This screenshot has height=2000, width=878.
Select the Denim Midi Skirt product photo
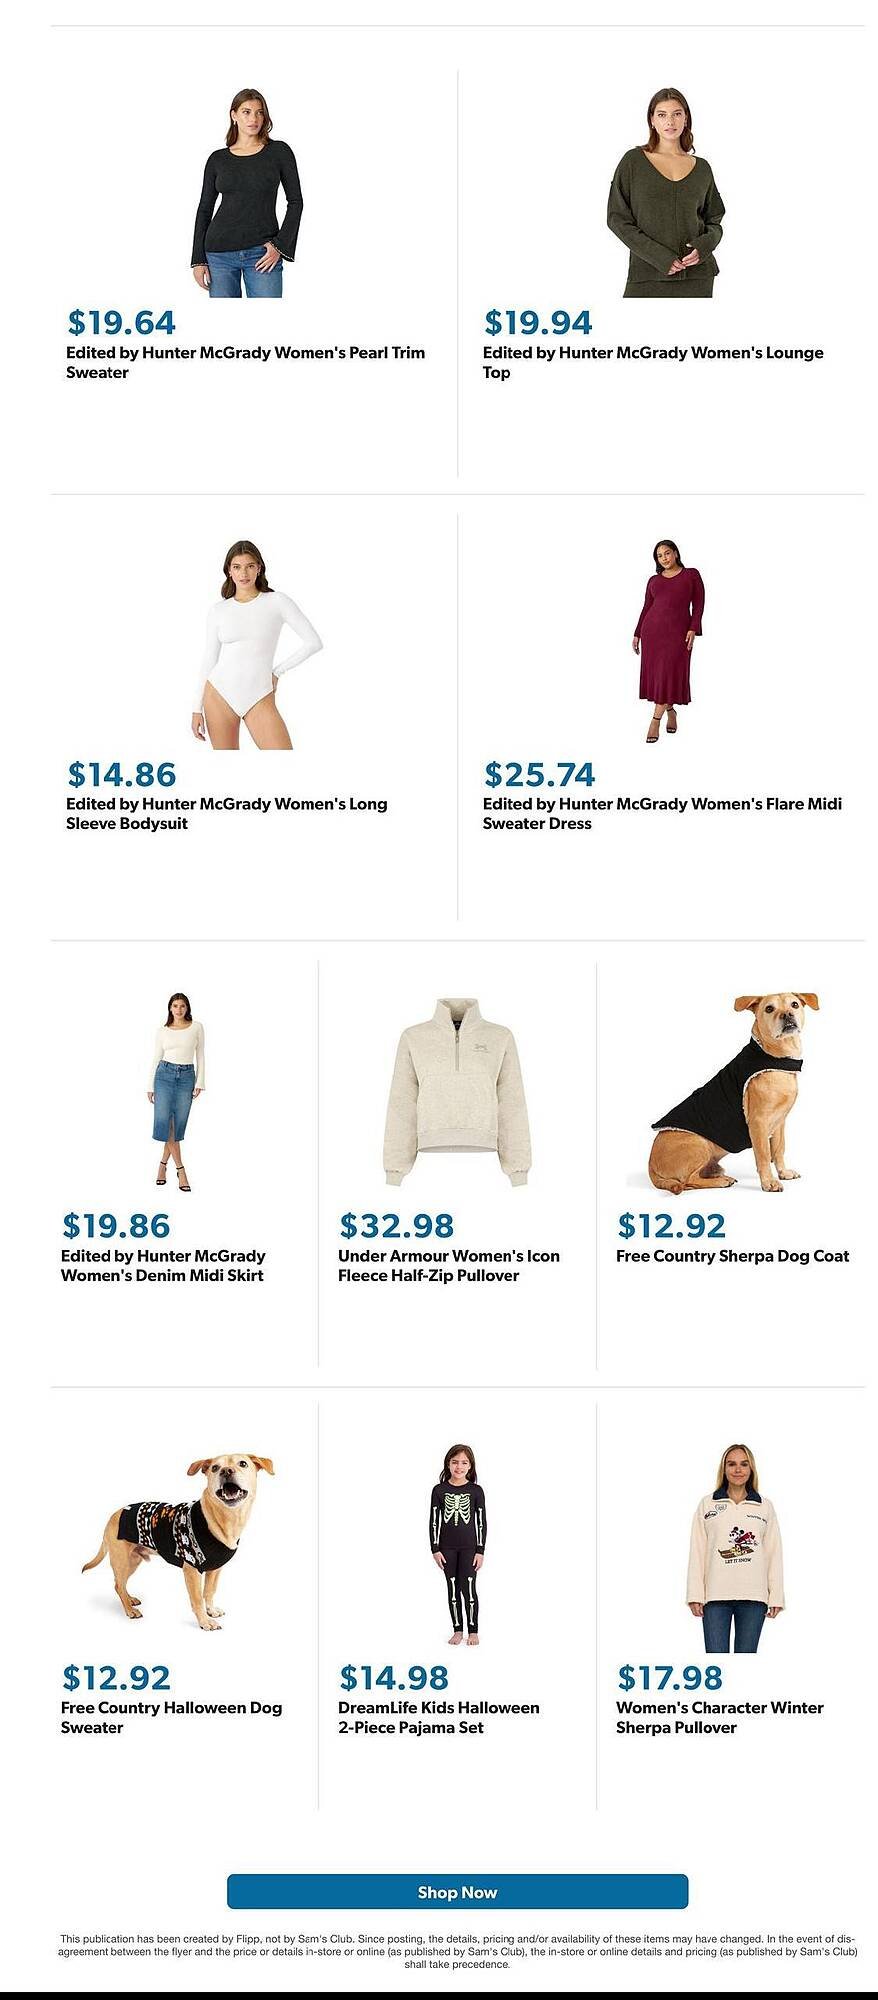pyautogui.click(x=179, y=1091)
